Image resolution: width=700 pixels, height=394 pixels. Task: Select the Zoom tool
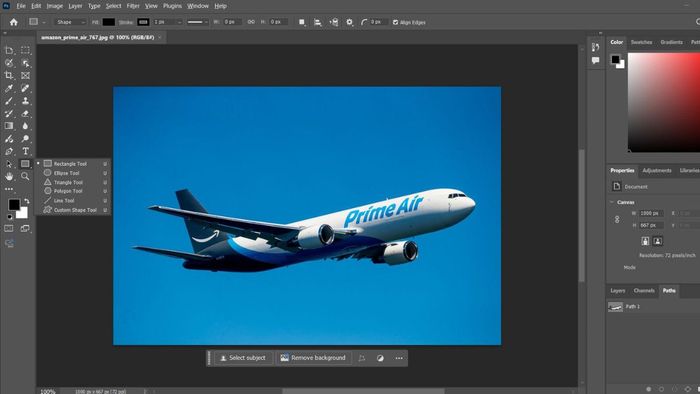pos(25,176)
